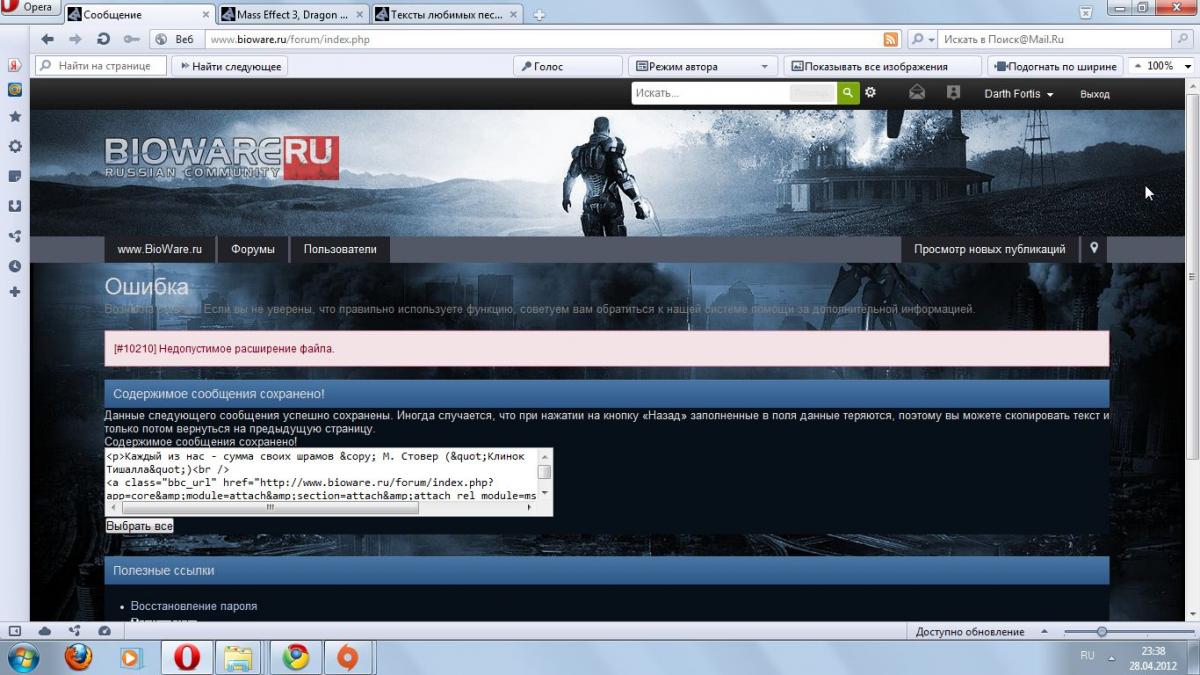Open Режим автора dropdown
1200x675 pixels.
pyautogui.click(x=703, y=66)
